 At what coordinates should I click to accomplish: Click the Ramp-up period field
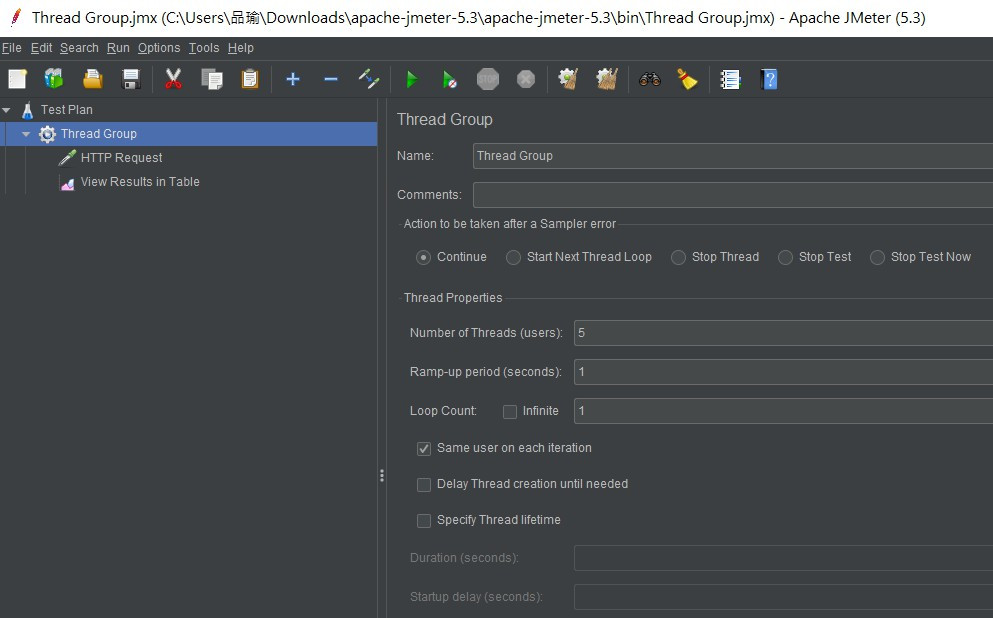(783, 372)
